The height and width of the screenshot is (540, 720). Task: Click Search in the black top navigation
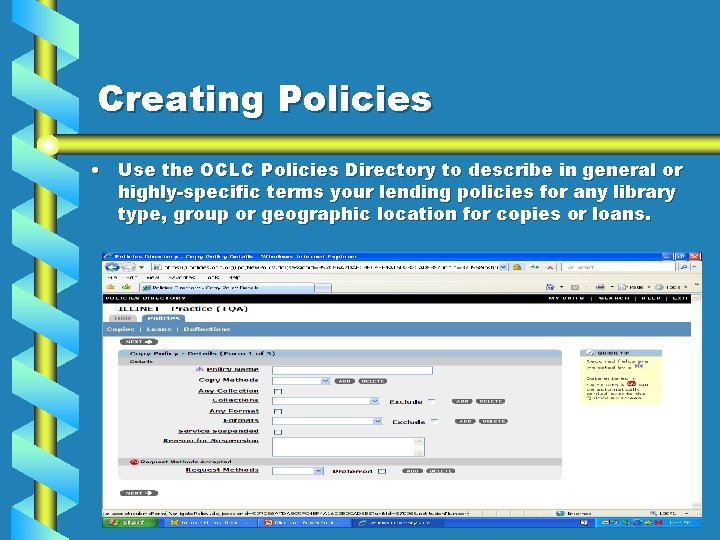614,298
